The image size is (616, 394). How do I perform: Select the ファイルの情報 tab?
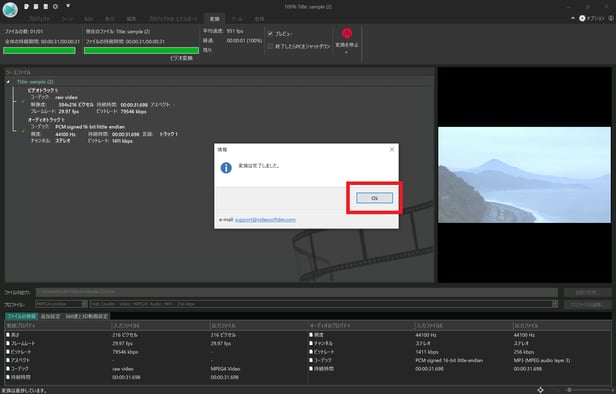click(21, 316)
